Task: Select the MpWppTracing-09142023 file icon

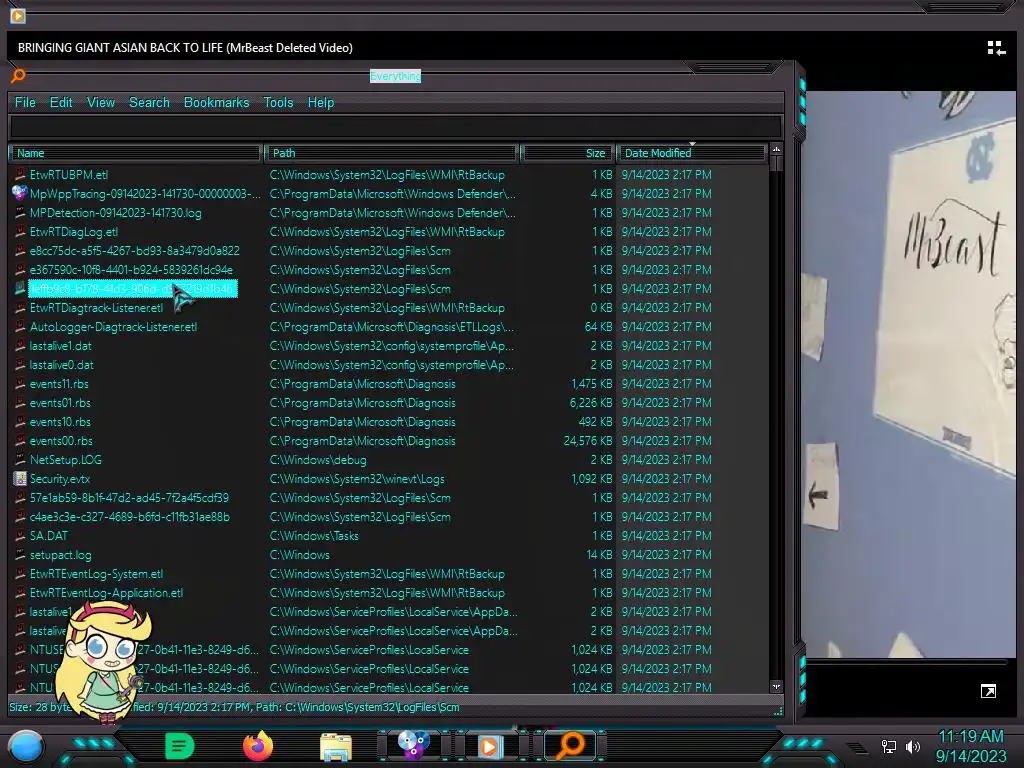Action: [x=20, y=193]
